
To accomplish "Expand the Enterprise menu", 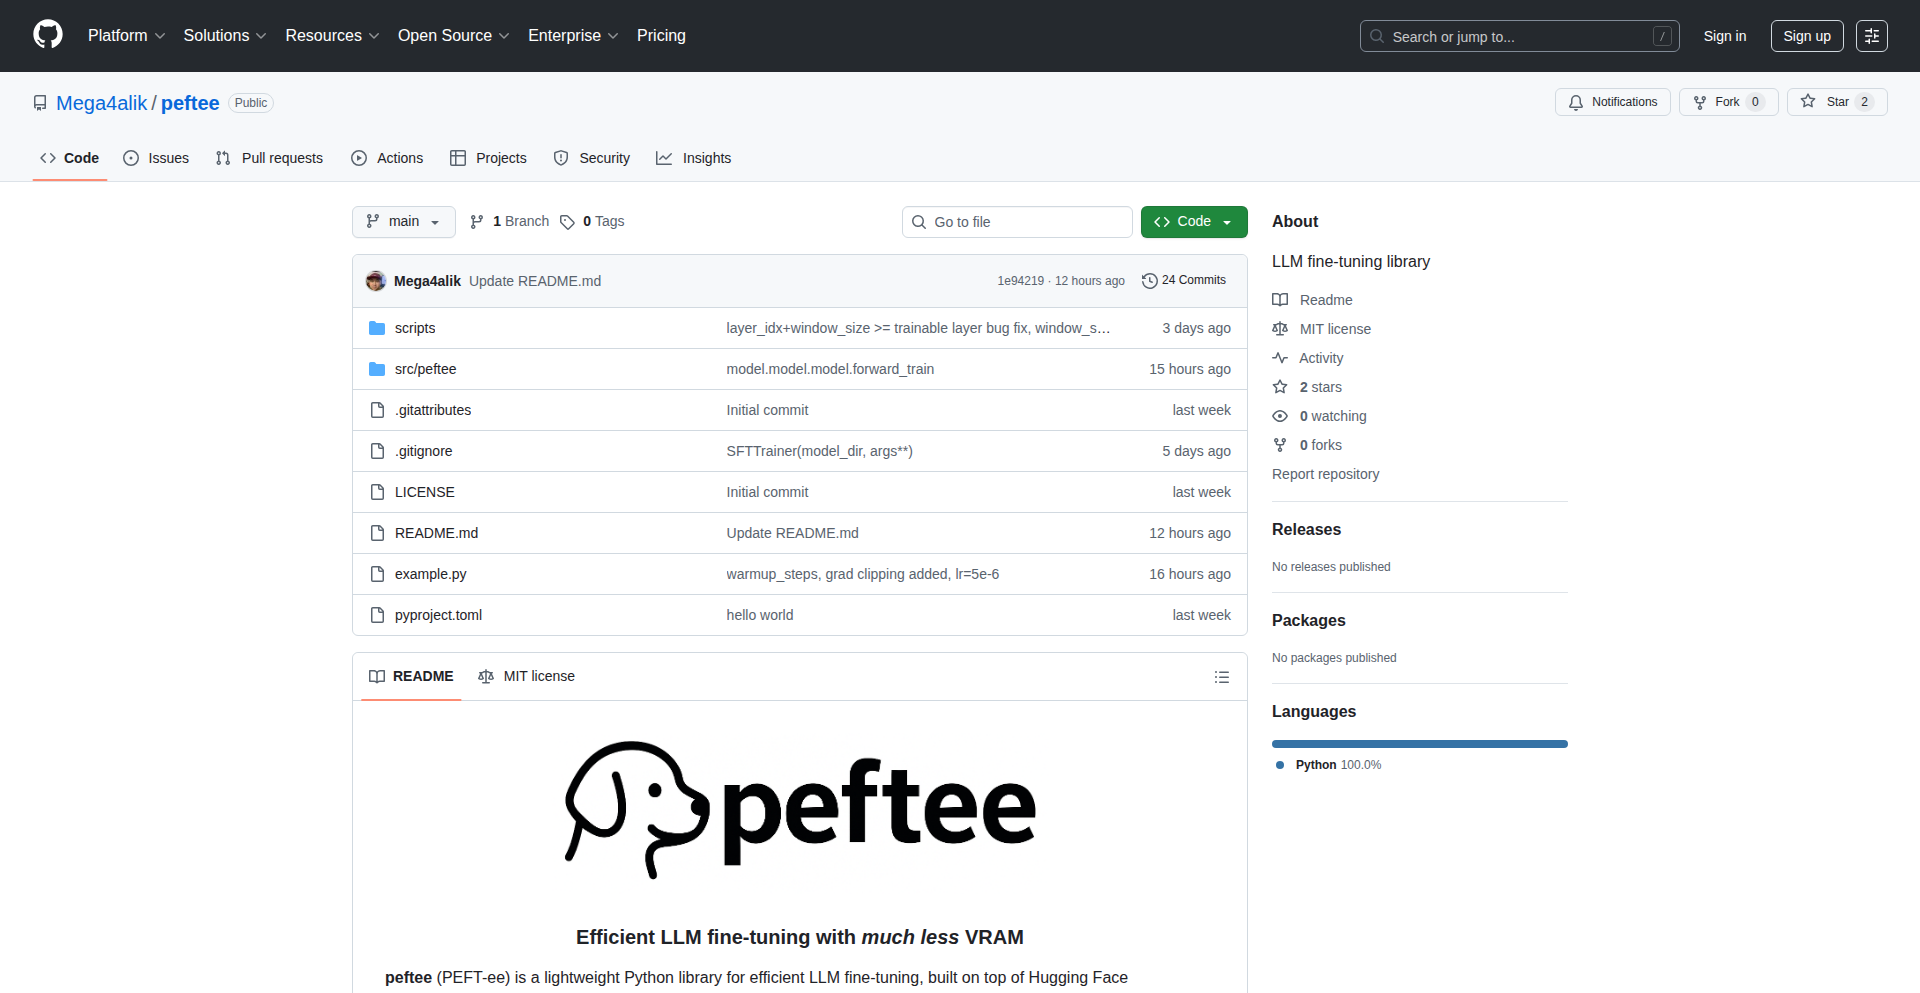I will [573, 36].
